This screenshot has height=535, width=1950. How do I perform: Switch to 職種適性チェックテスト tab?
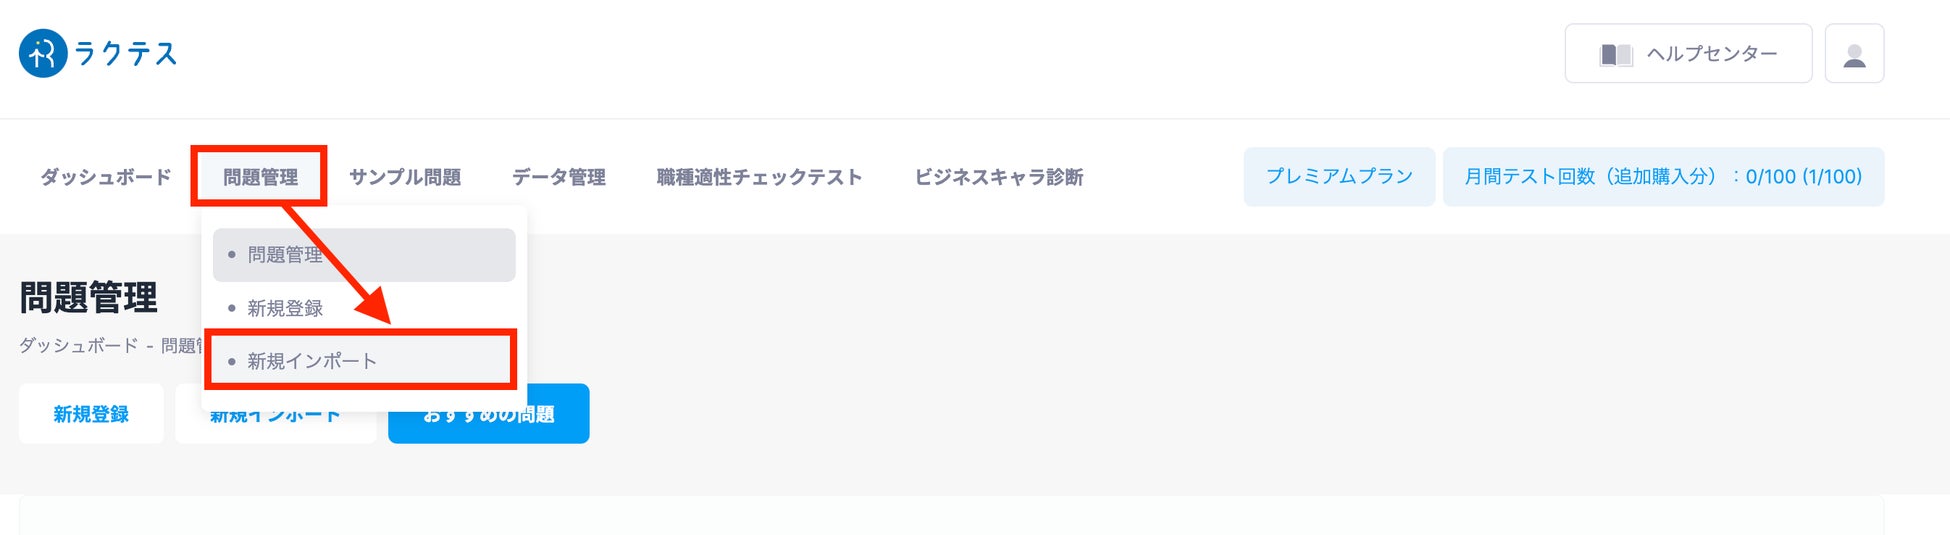(x=759, y=177)
